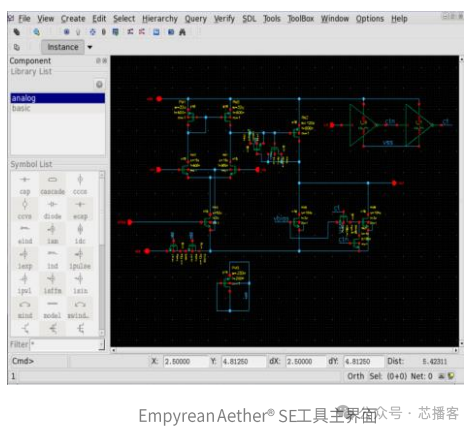Click the blue diamond-shaped toolbar icon
474x432 pixels.
click(93, 32)
